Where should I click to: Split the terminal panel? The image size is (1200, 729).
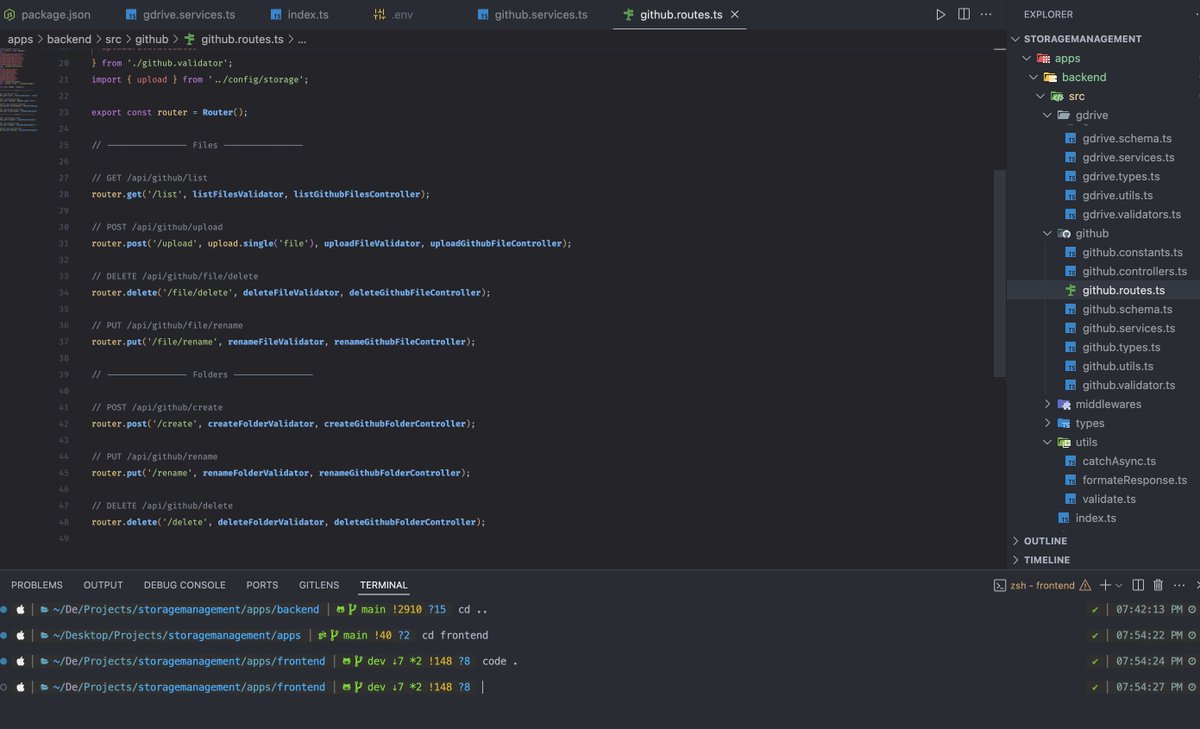pyautogui.click(x=1138, y=585)
